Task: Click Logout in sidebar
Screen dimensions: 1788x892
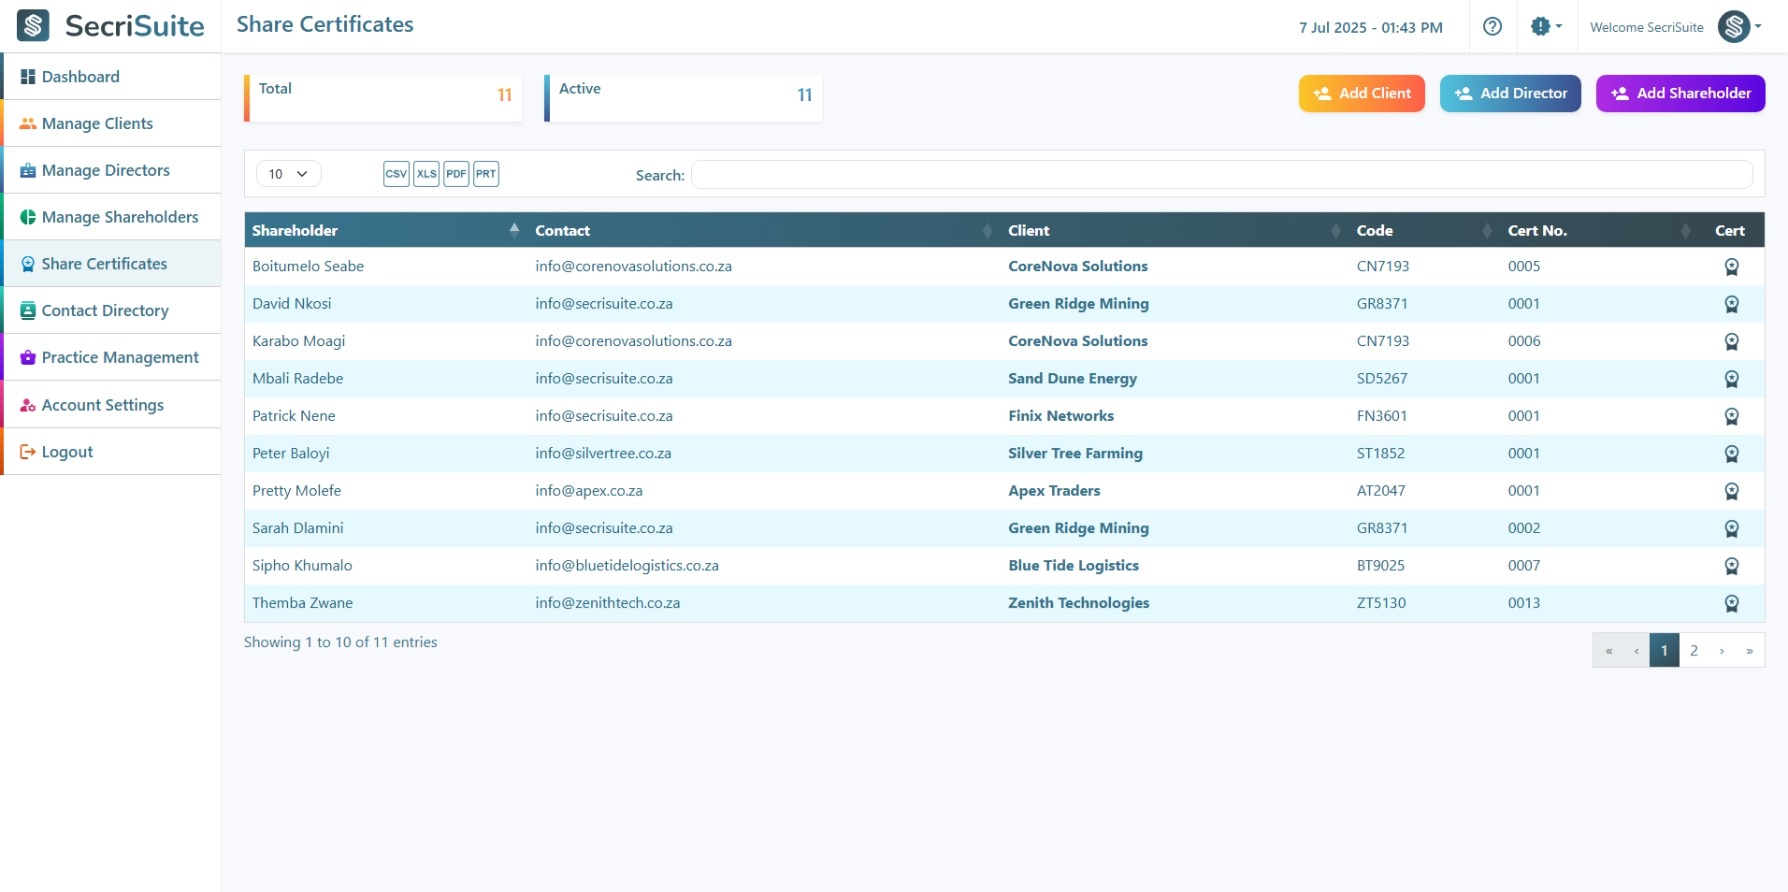Action: click(x=111, y=452)
